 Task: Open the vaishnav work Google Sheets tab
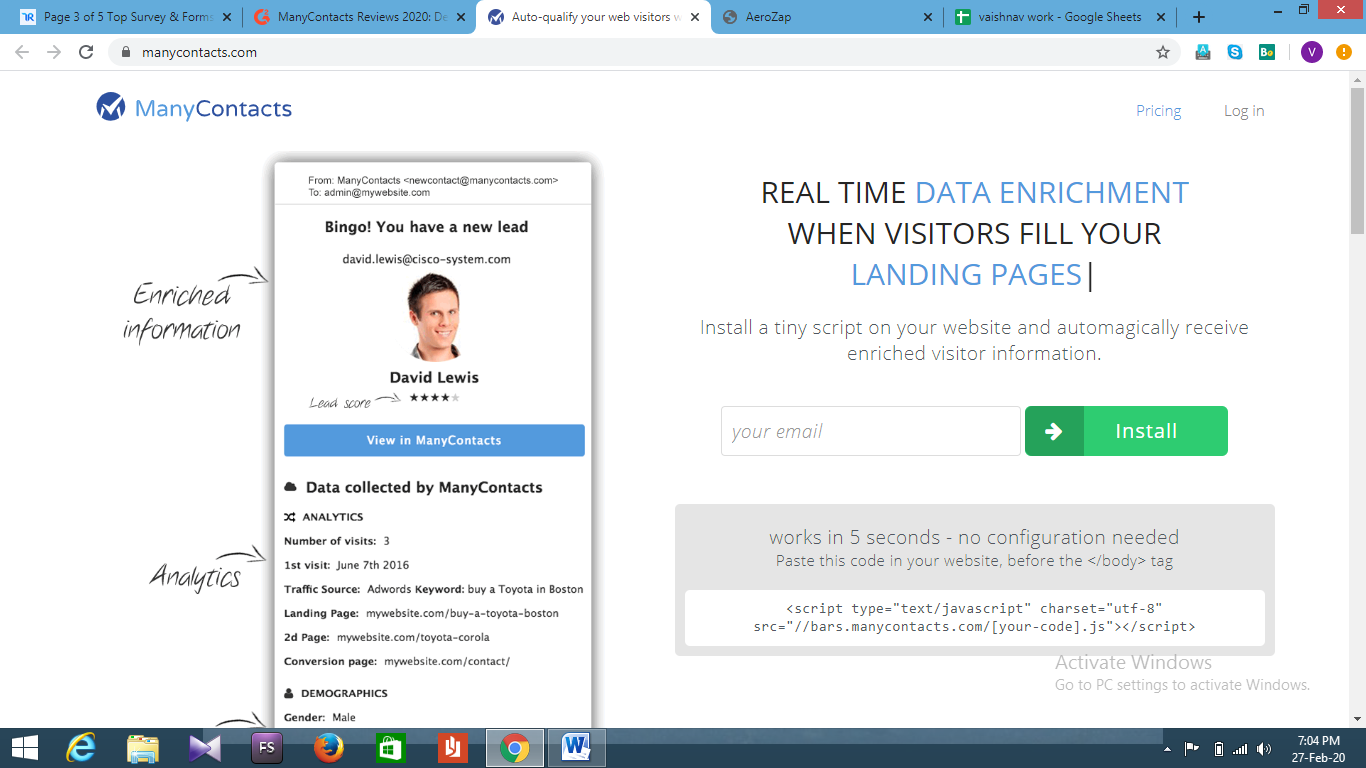coord(1061,17)
